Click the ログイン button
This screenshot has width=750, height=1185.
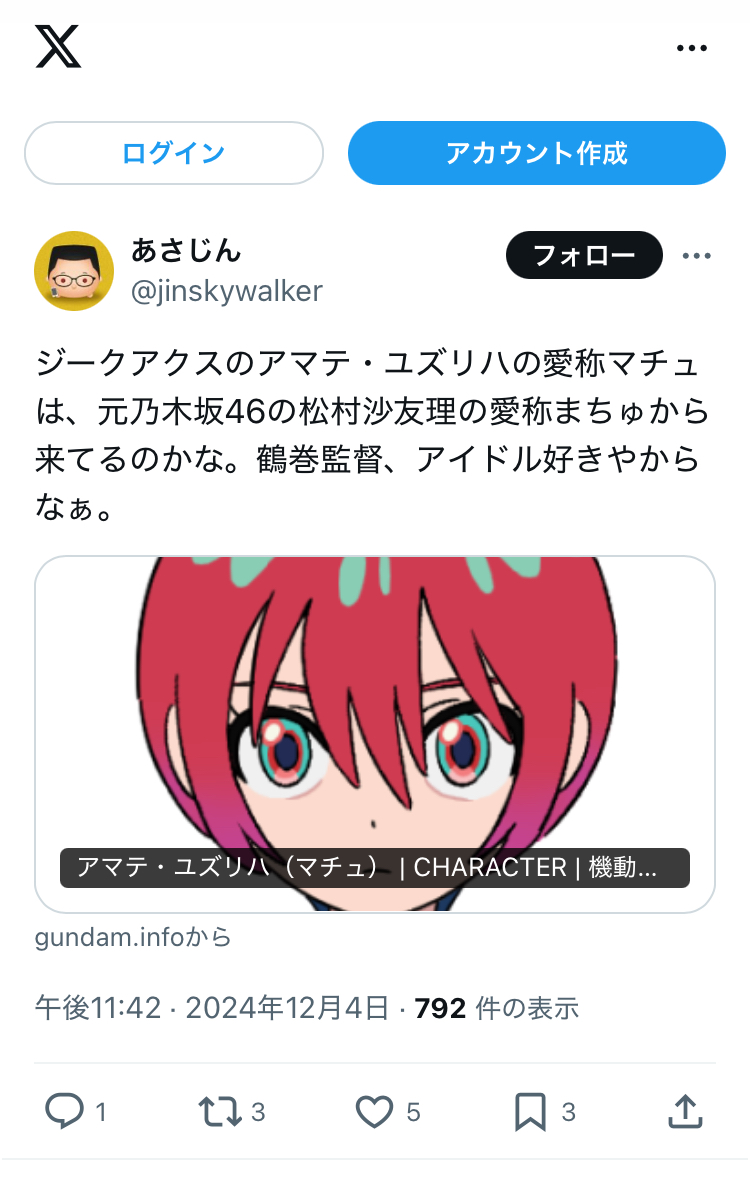pos(174,153)
